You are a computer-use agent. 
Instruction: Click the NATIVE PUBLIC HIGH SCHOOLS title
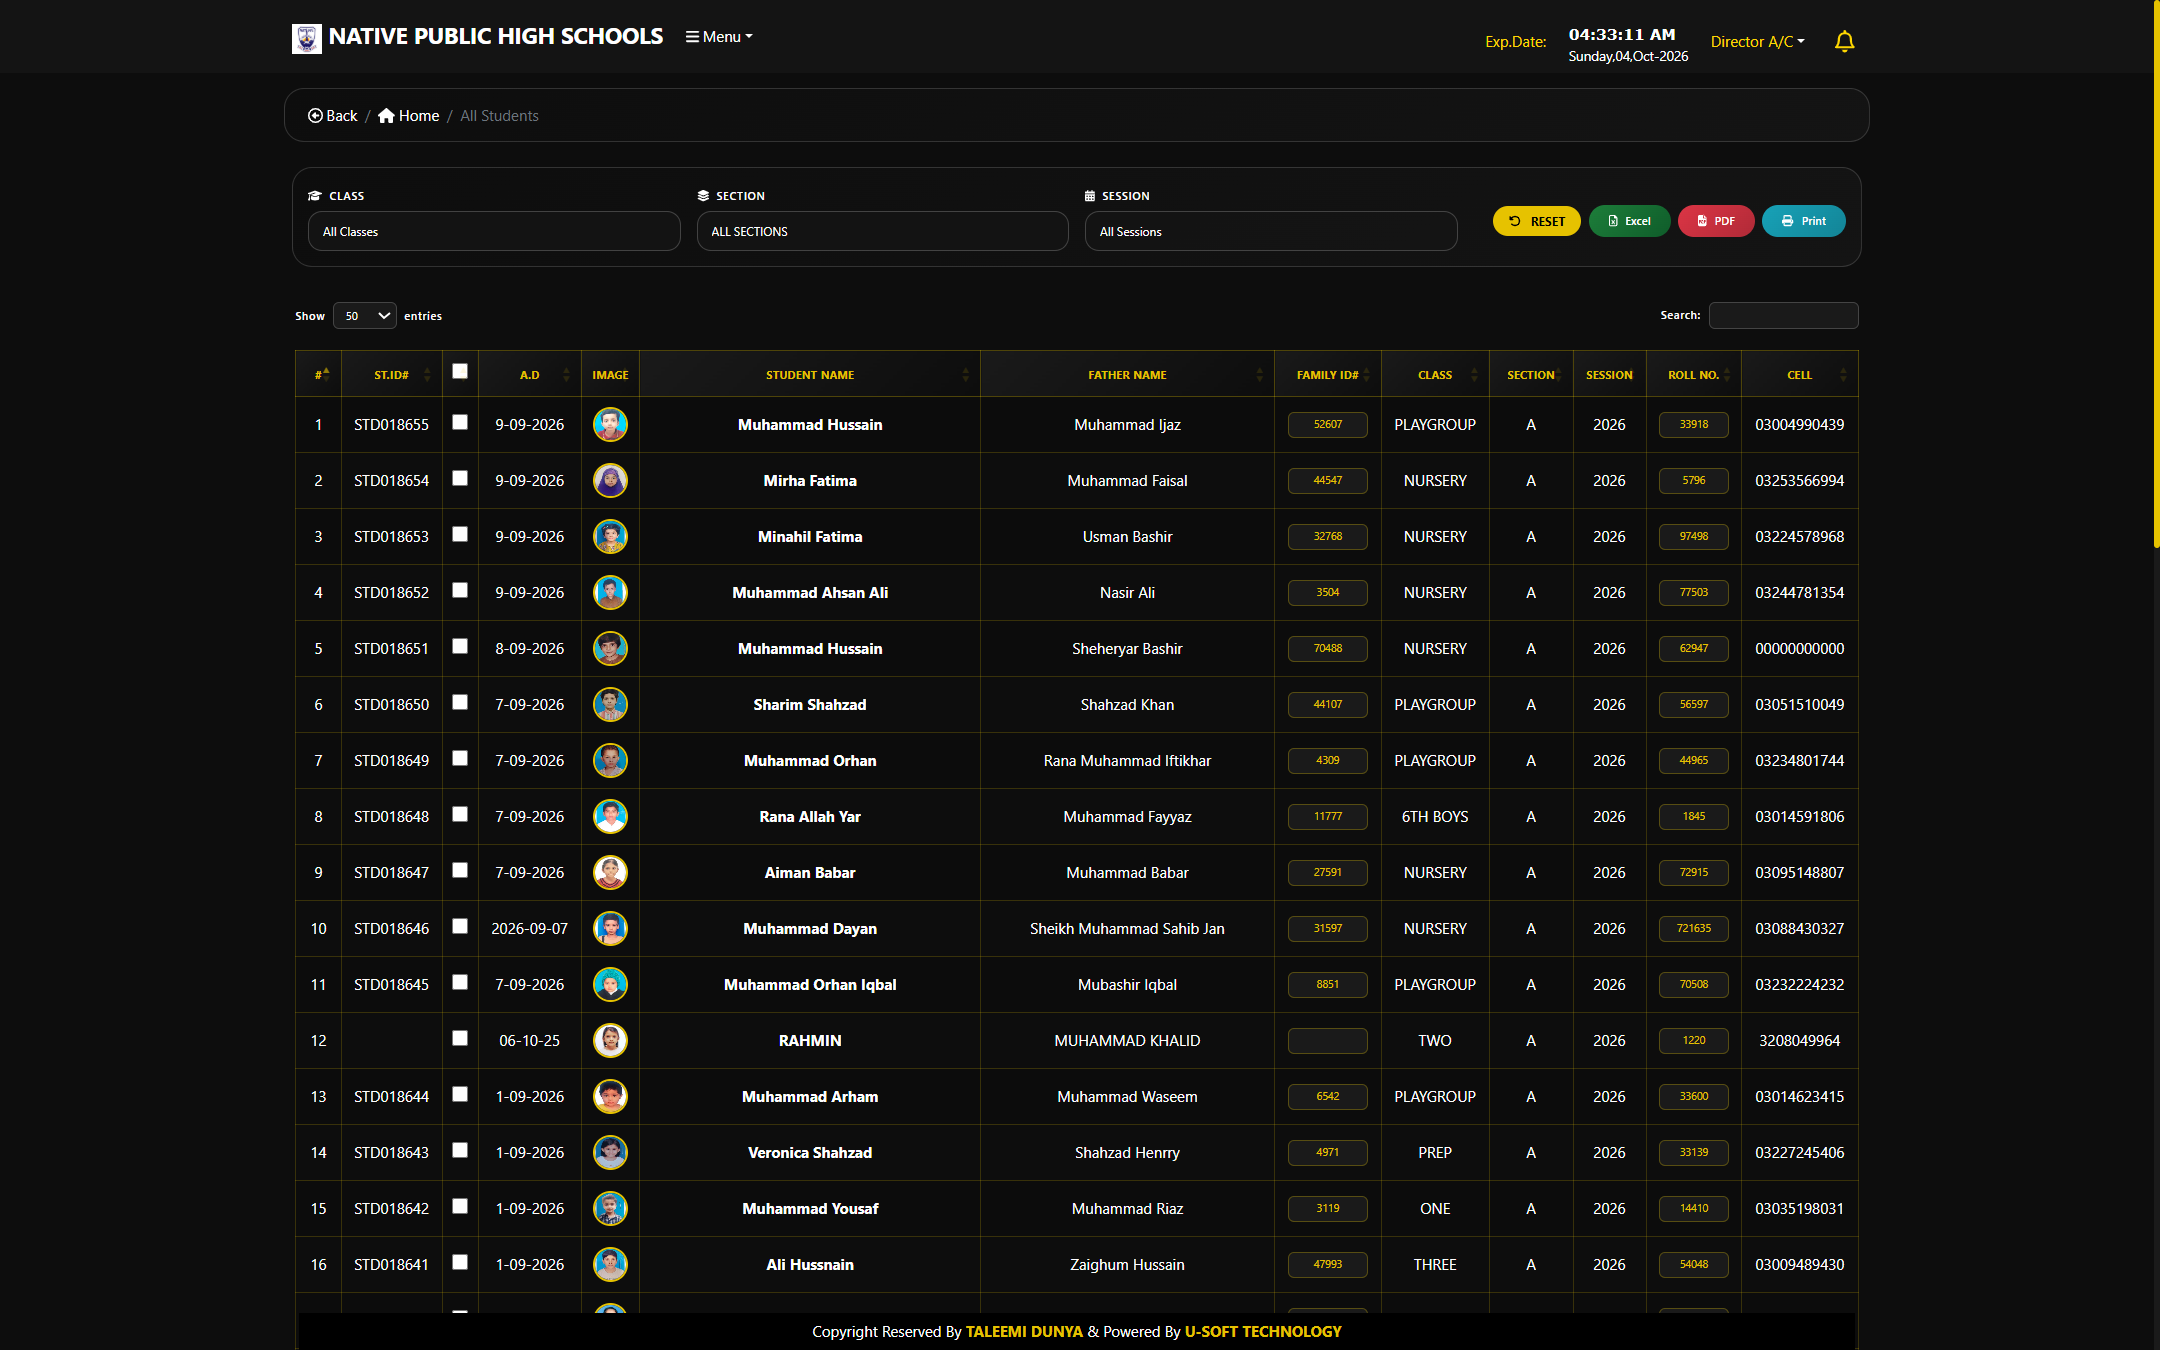496,36
